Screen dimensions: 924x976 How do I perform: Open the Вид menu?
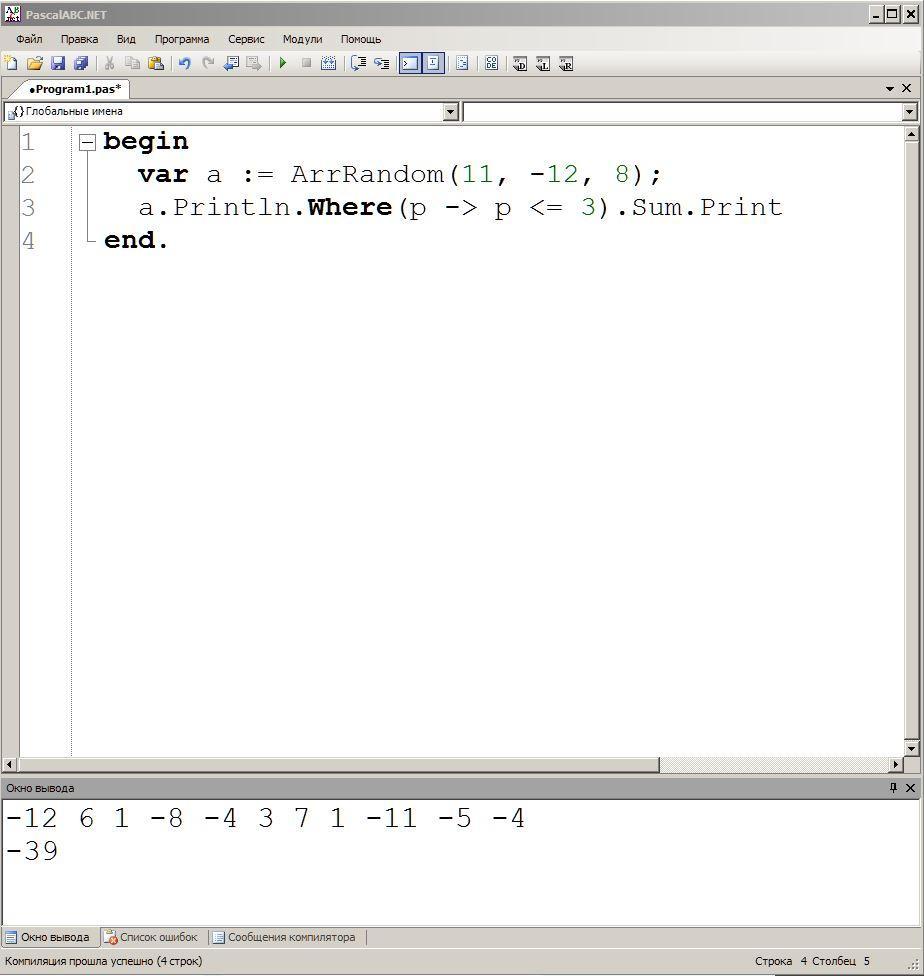pyautogui.click(x=126, y=39)
